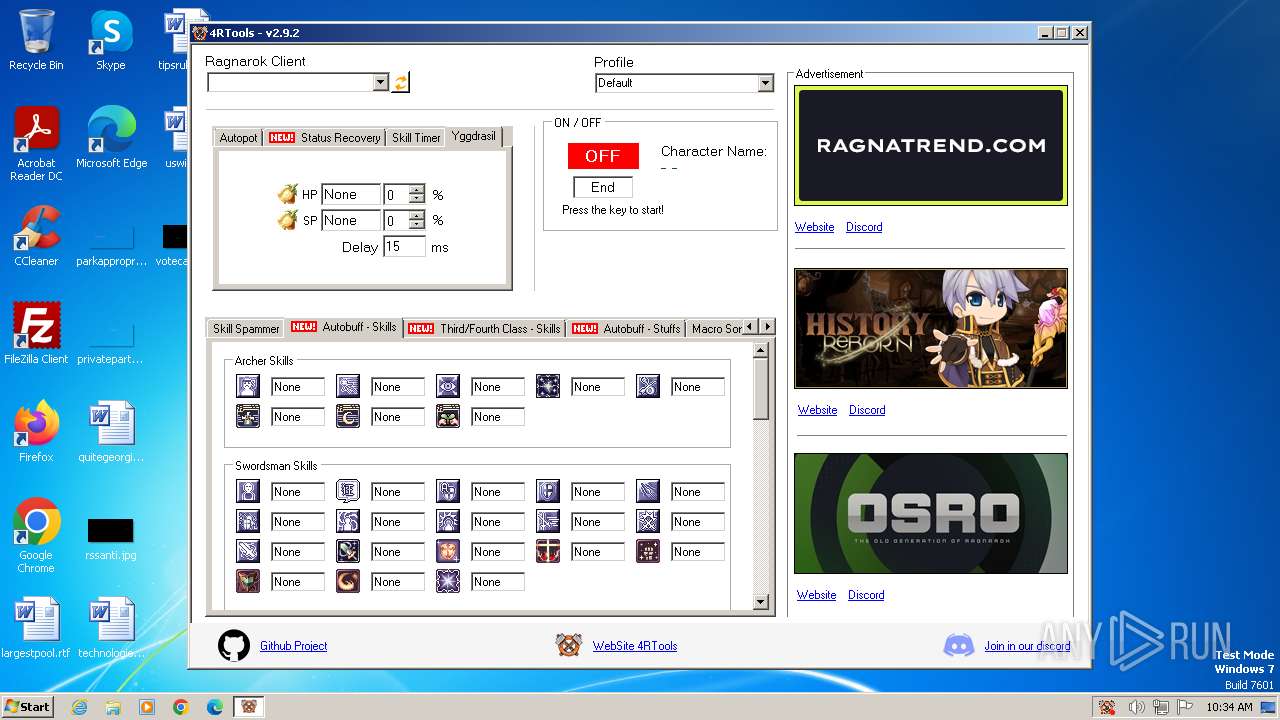Open the Recycle Bin desktop icon
Screen dimensions: 1280x720
coord(36,40)
